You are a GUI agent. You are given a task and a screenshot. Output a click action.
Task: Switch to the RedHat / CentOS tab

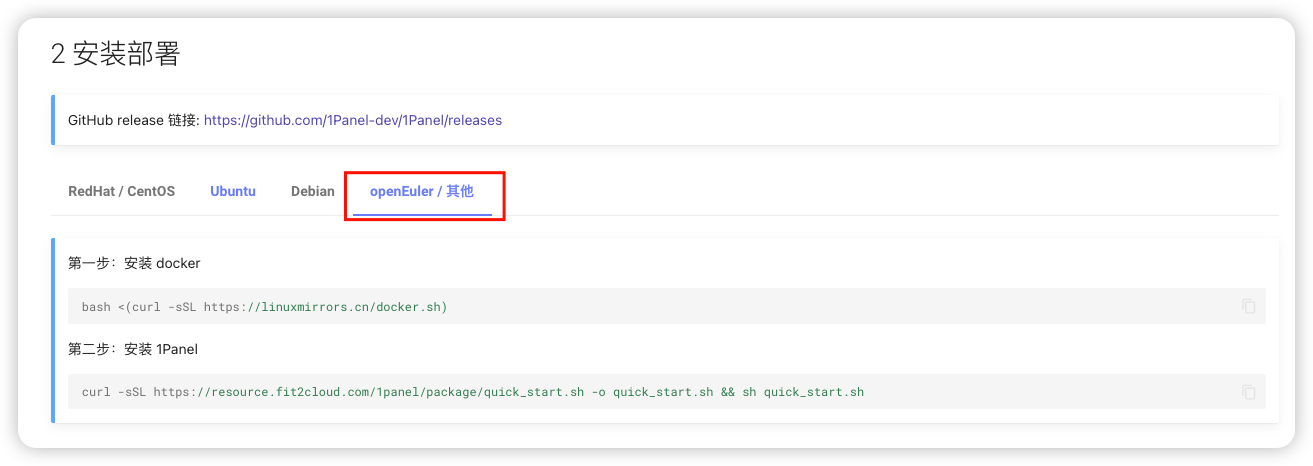pos(121,191)
